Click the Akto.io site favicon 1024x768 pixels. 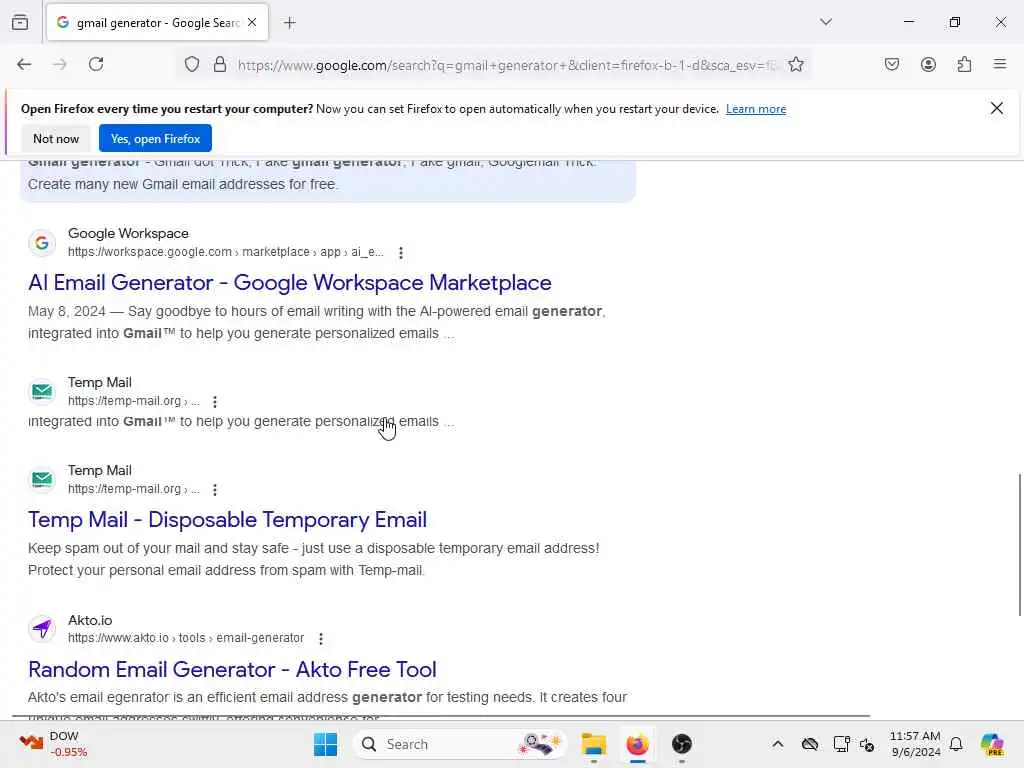[x=42, y=629]
